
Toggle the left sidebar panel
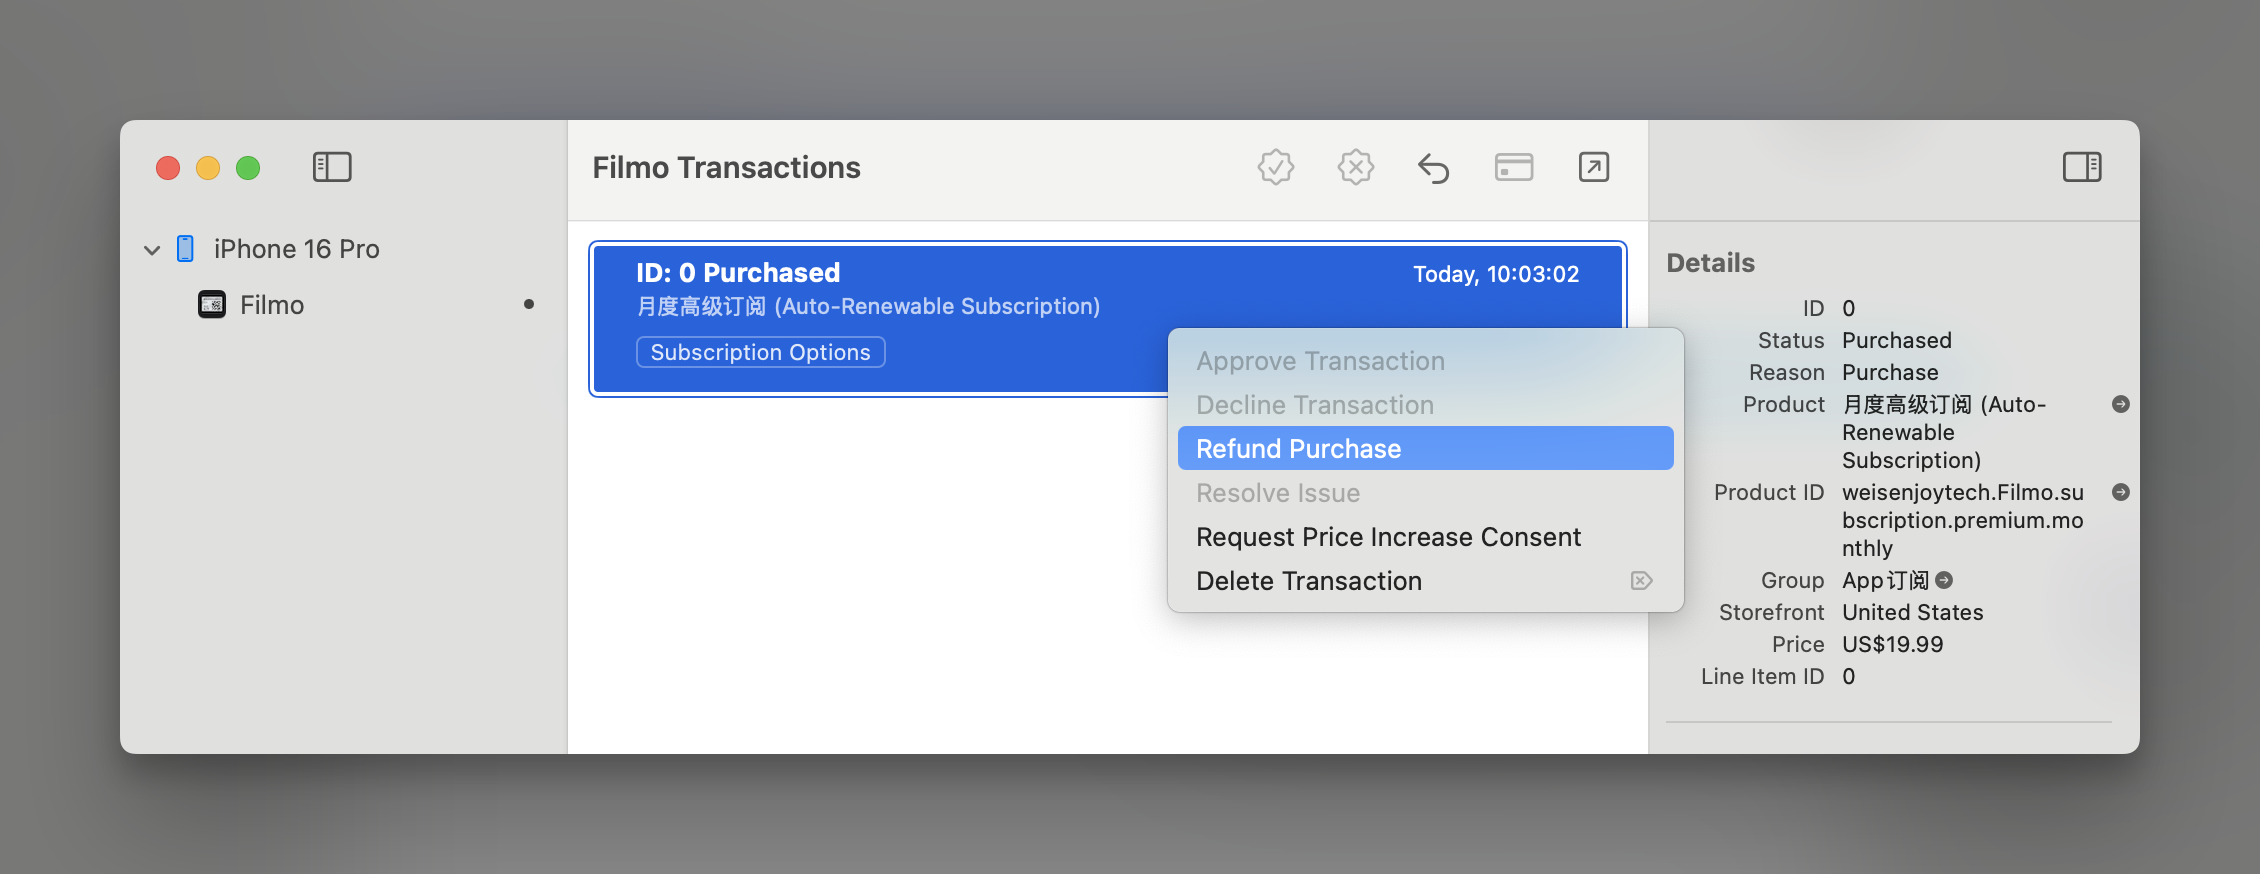(332, 167)
